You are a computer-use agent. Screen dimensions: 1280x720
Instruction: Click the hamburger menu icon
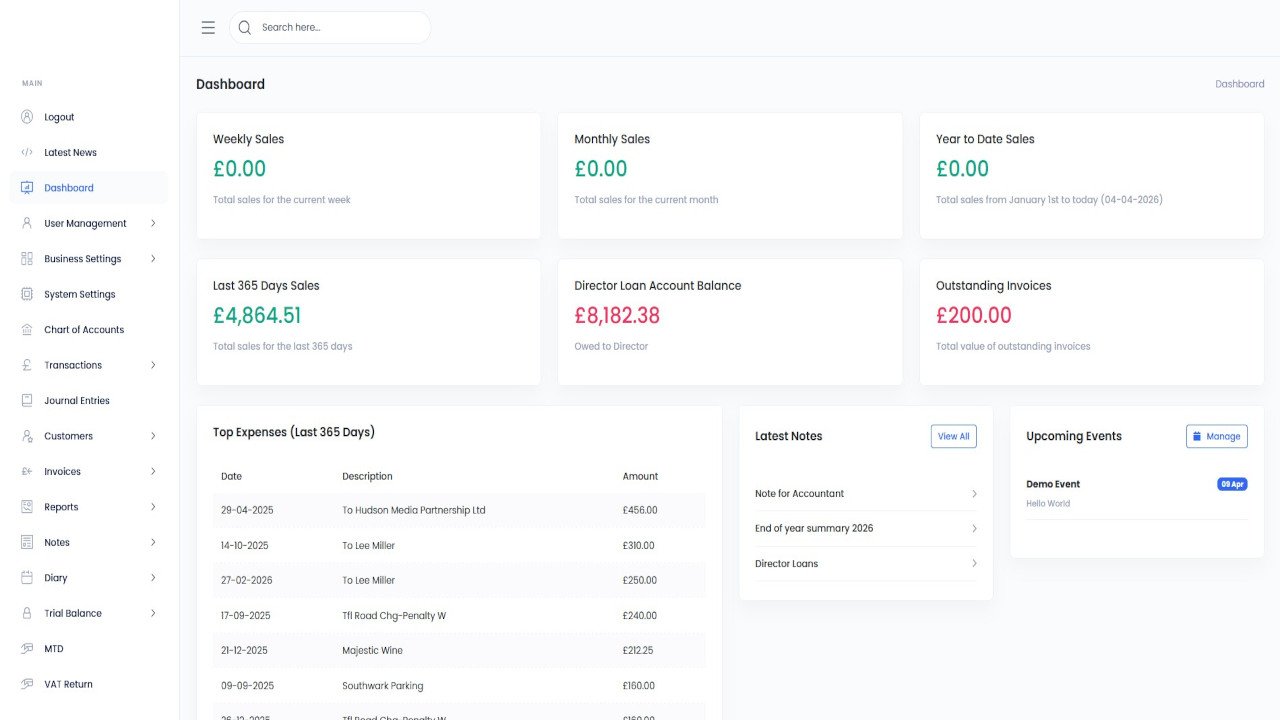click(x=208, y=28)
